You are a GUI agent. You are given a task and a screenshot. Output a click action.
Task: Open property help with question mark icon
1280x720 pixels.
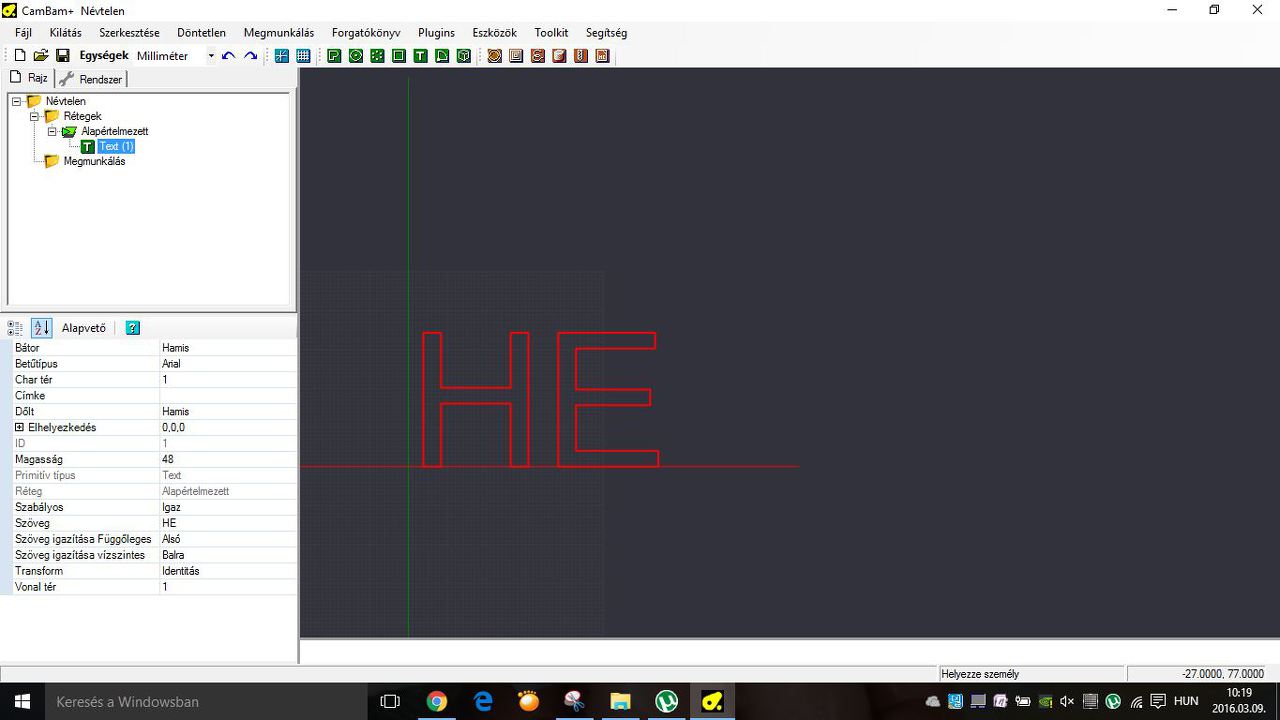click(133, 328)
